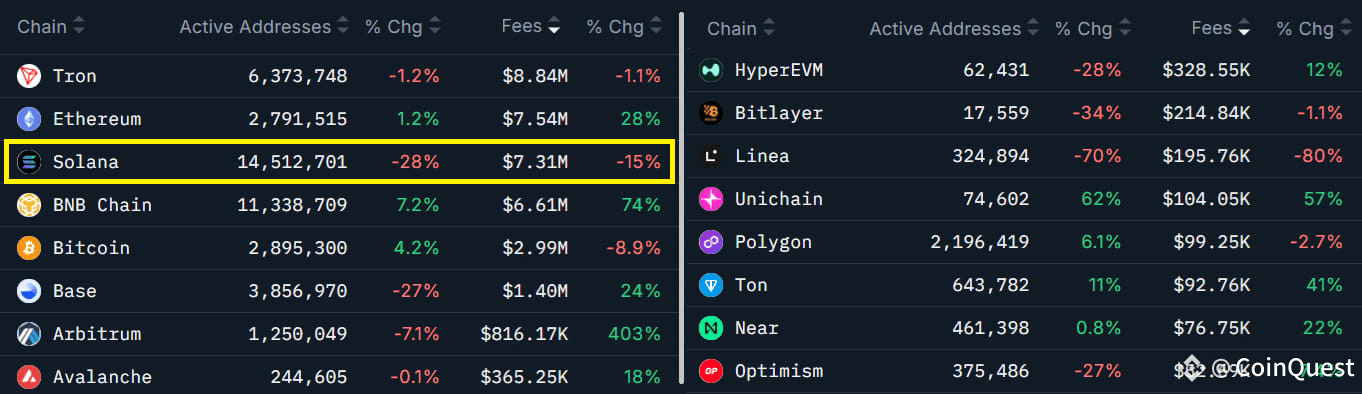
Task: Sort right table by Active Addresses
Action: coord(955,29)
